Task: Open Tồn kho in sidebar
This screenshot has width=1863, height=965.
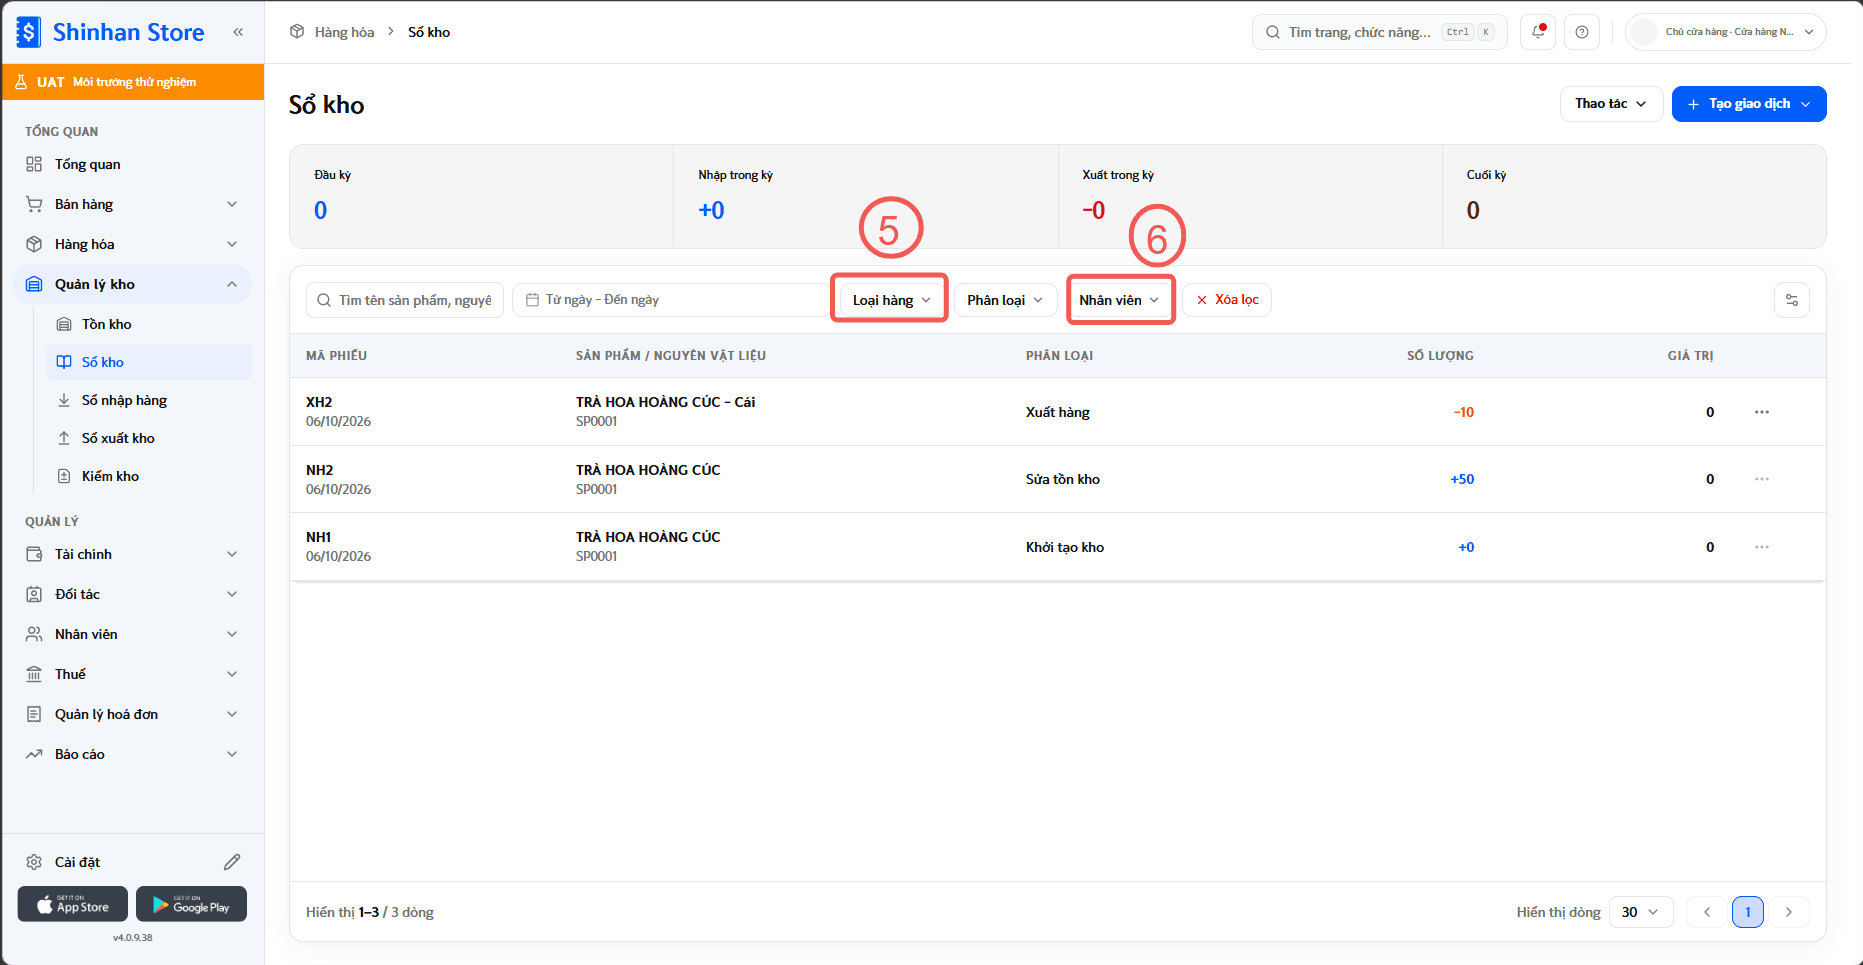Action: (149, 324)
